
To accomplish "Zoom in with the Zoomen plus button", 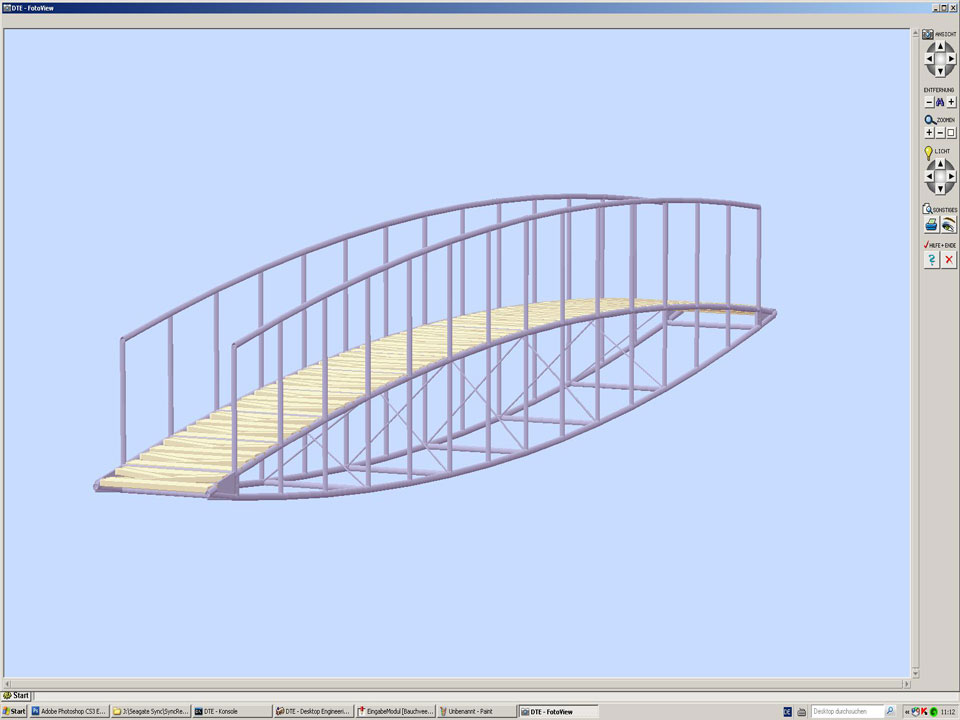I will tap(929, 132).
